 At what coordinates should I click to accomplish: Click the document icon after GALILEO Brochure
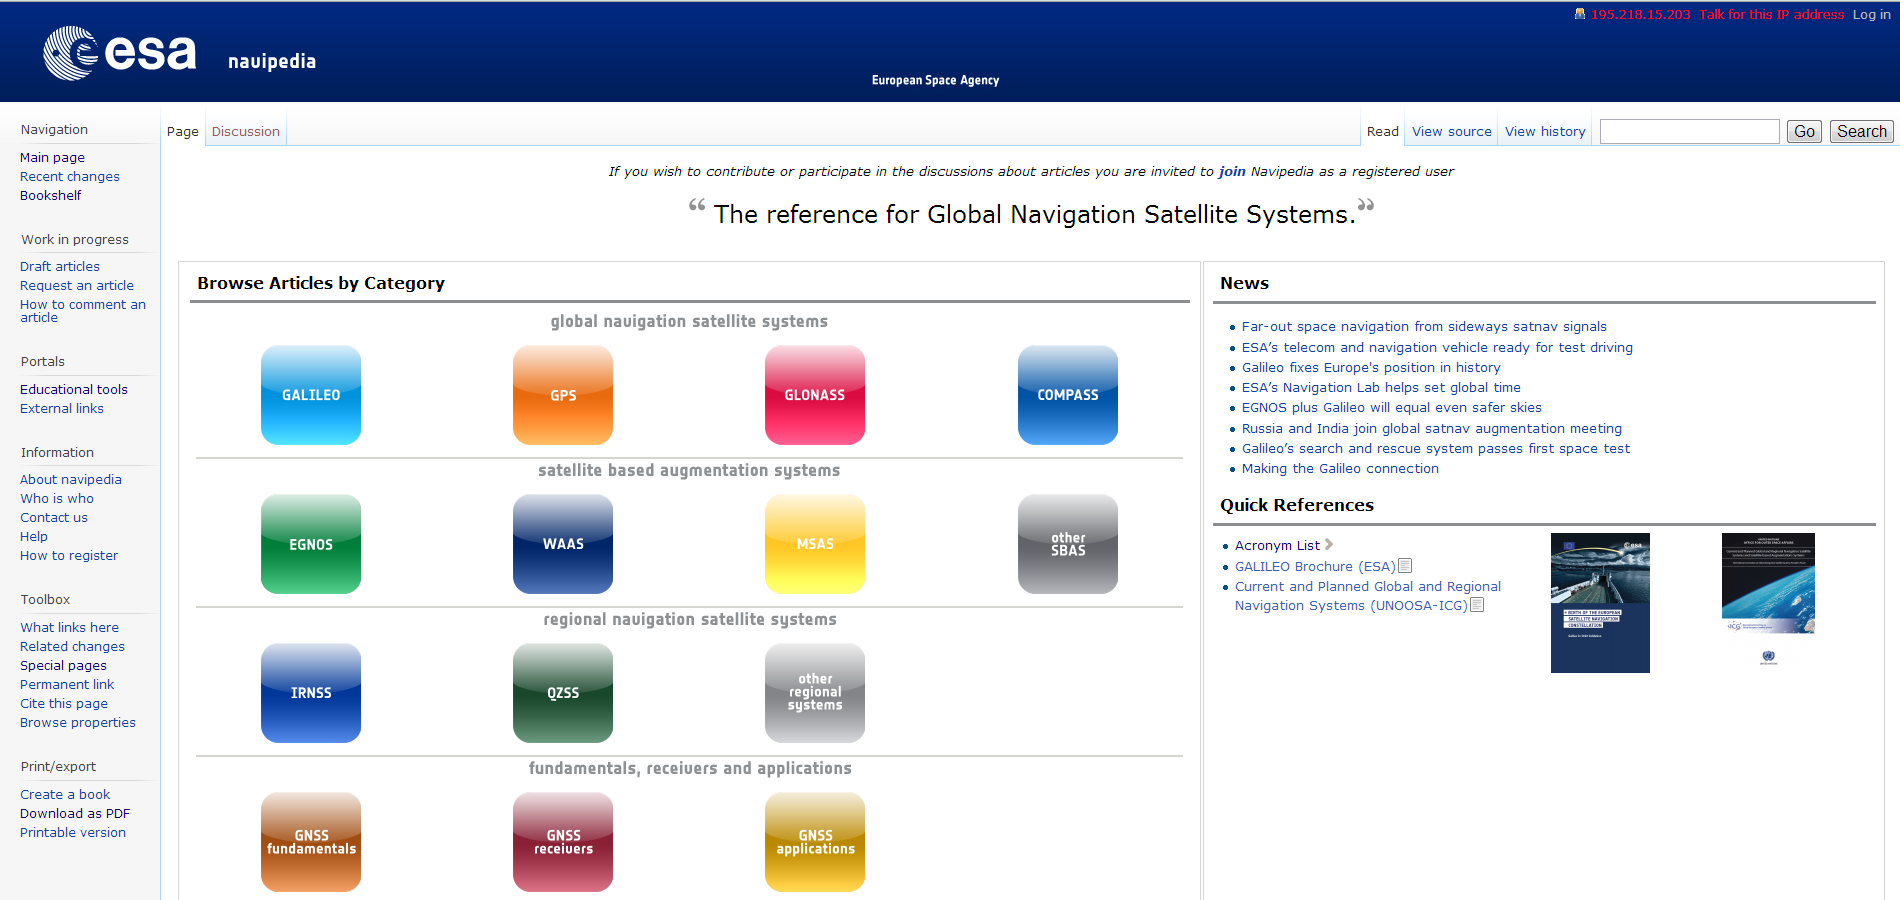[x=1405, y=566]
